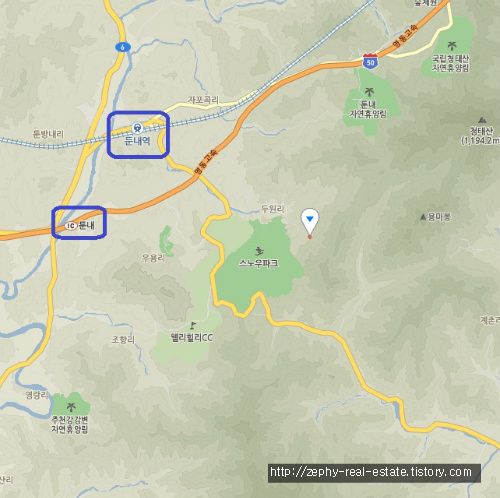Select the 우용리 place label
The width and height of the screenshot is (500, 498).
point(153,258)
